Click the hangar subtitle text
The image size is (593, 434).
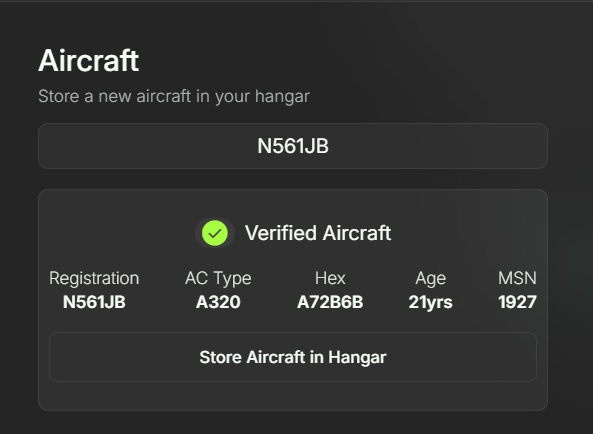pyautogui.click(x=174, y=96)
